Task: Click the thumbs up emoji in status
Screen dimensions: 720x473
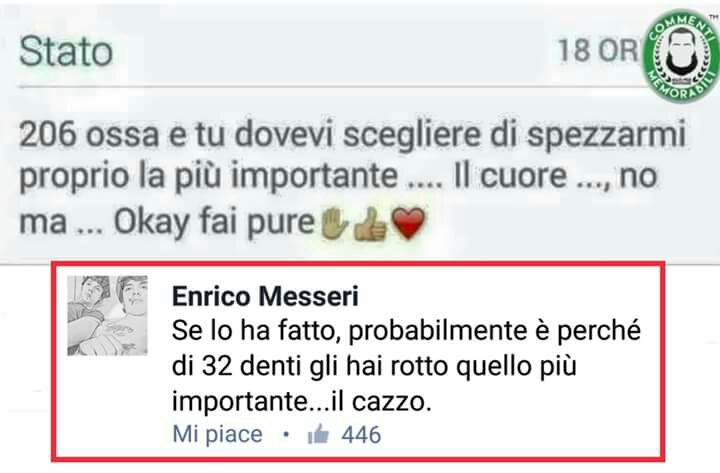Action: [370, 225]
